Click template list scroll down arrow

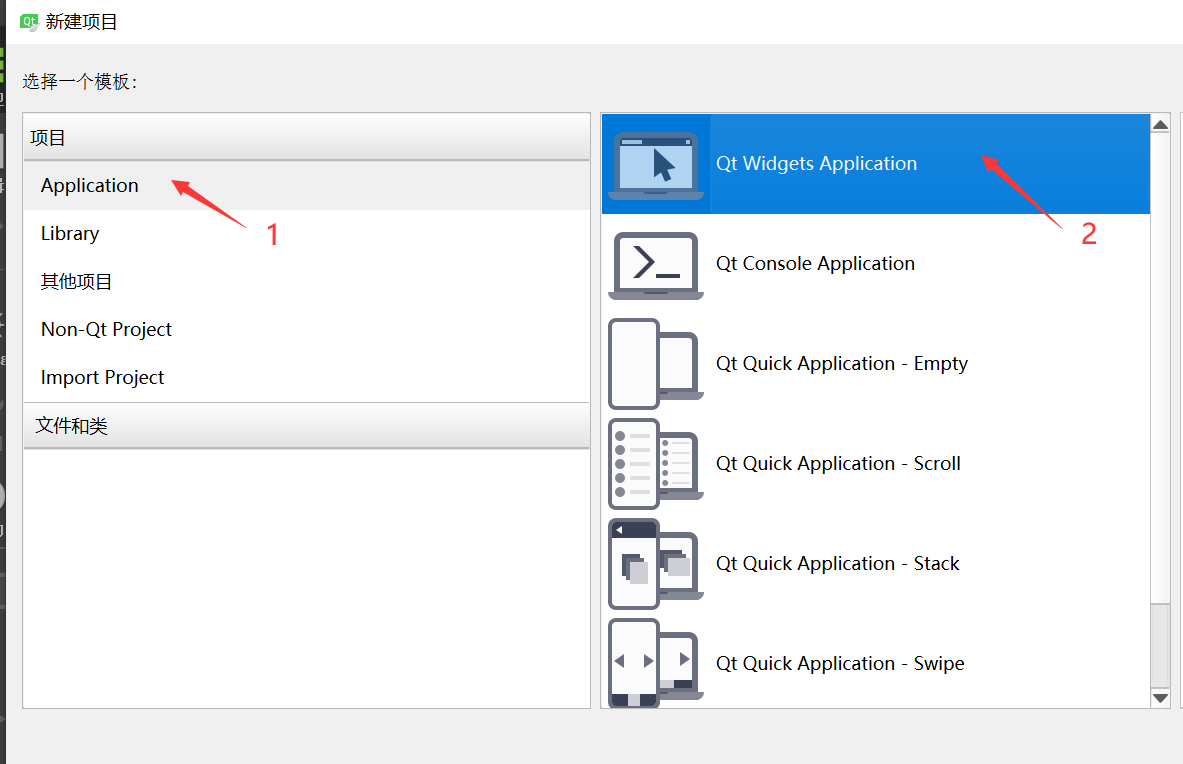[1160, 698]
